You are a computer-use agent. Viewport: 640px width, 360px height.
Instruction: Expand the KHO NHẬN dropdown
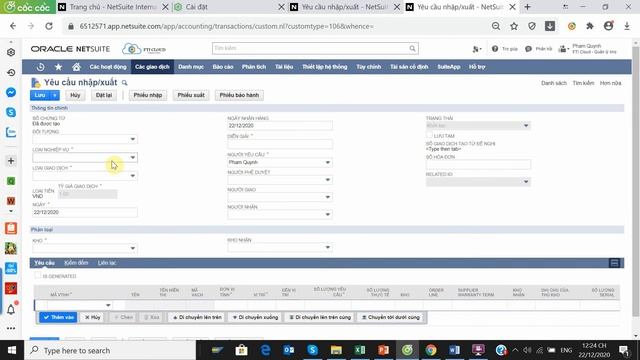pyautogui.click(x=327, y=247)
